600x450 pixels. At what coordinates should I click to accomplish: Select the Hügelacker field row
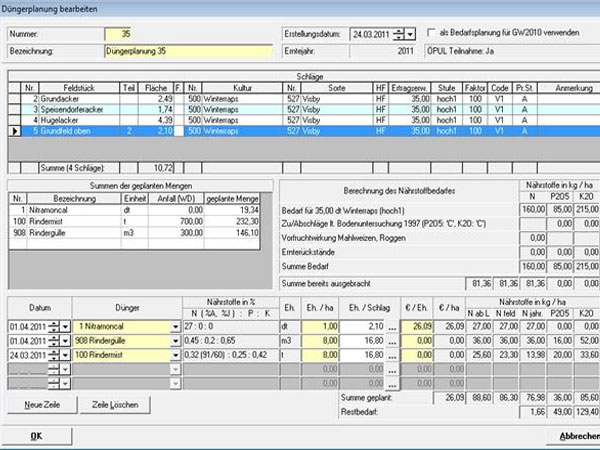coord(304,120)
